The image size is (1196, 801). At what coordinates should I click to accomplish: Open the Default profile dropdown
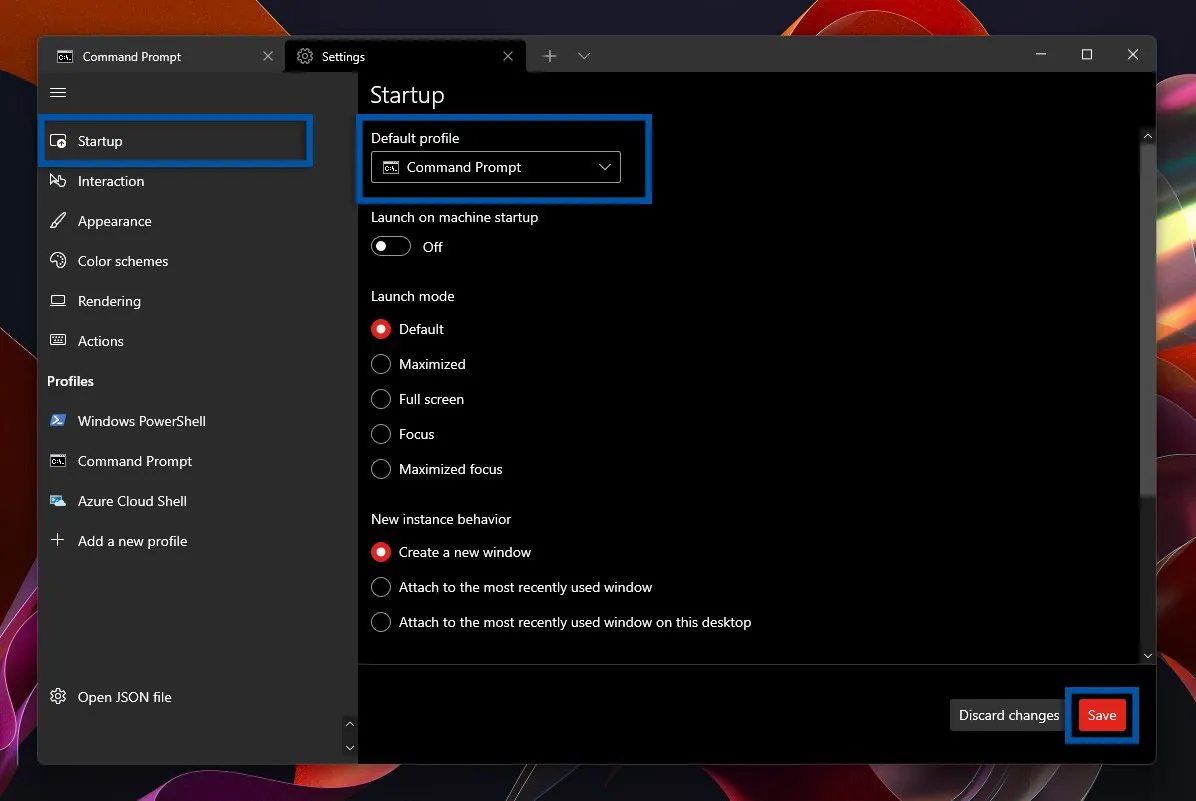click(x=495, y=167)
